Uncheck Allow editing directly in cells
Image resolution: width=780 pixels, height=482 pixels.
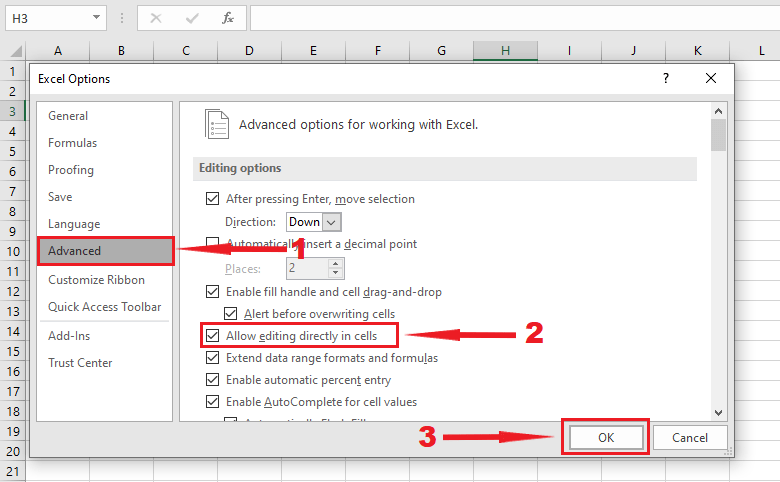coord(212,336)
